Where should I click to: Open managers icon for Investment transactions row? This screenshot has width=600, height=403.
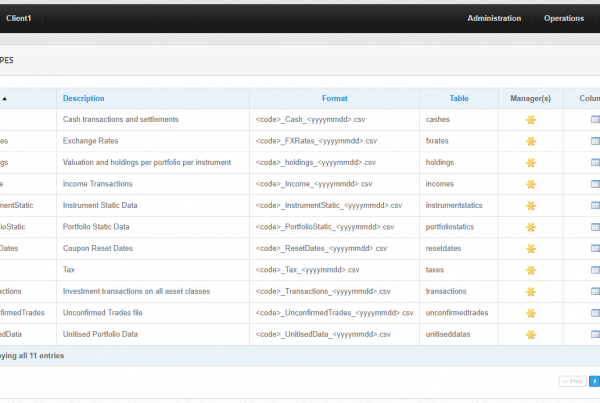530,291
